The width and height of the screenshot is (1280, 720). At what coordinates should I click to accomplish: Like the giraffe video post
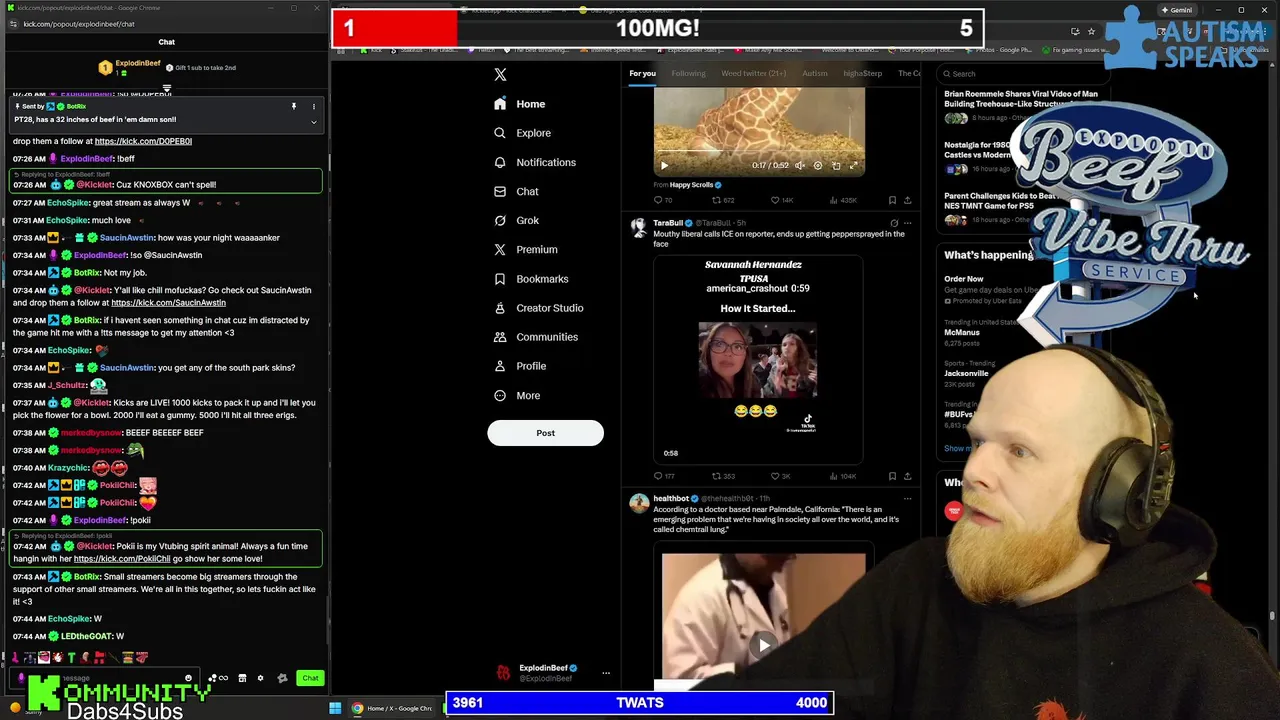pos(780,200)
